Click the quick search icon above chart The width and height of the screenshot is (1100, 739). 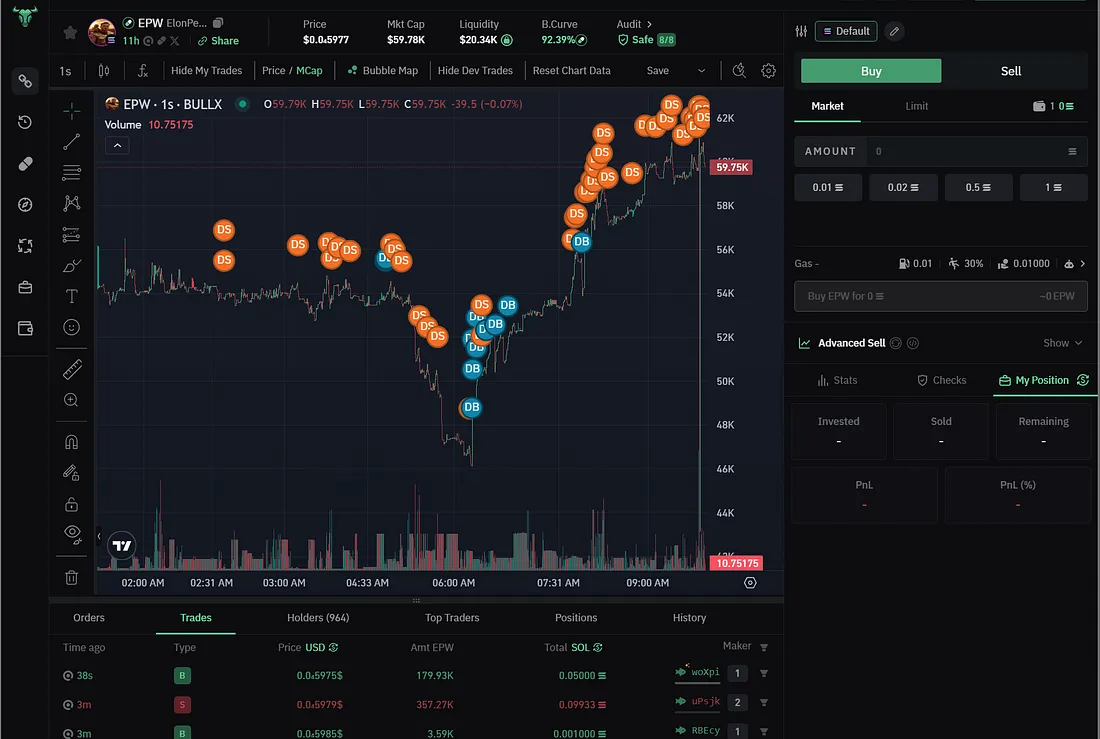[x=739, y=71]
